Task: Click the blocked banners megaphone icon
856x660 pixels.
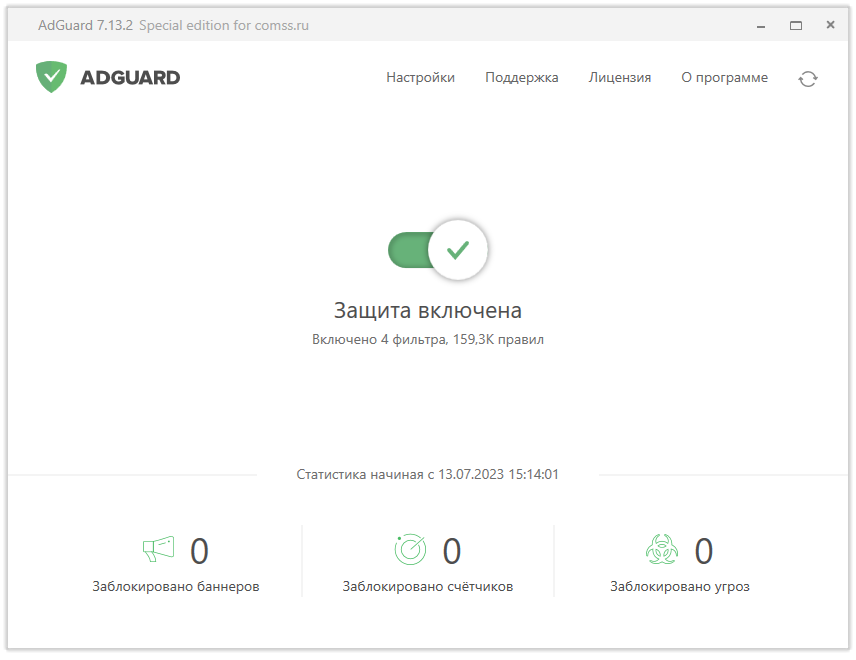Action: (x=158, y=549)
